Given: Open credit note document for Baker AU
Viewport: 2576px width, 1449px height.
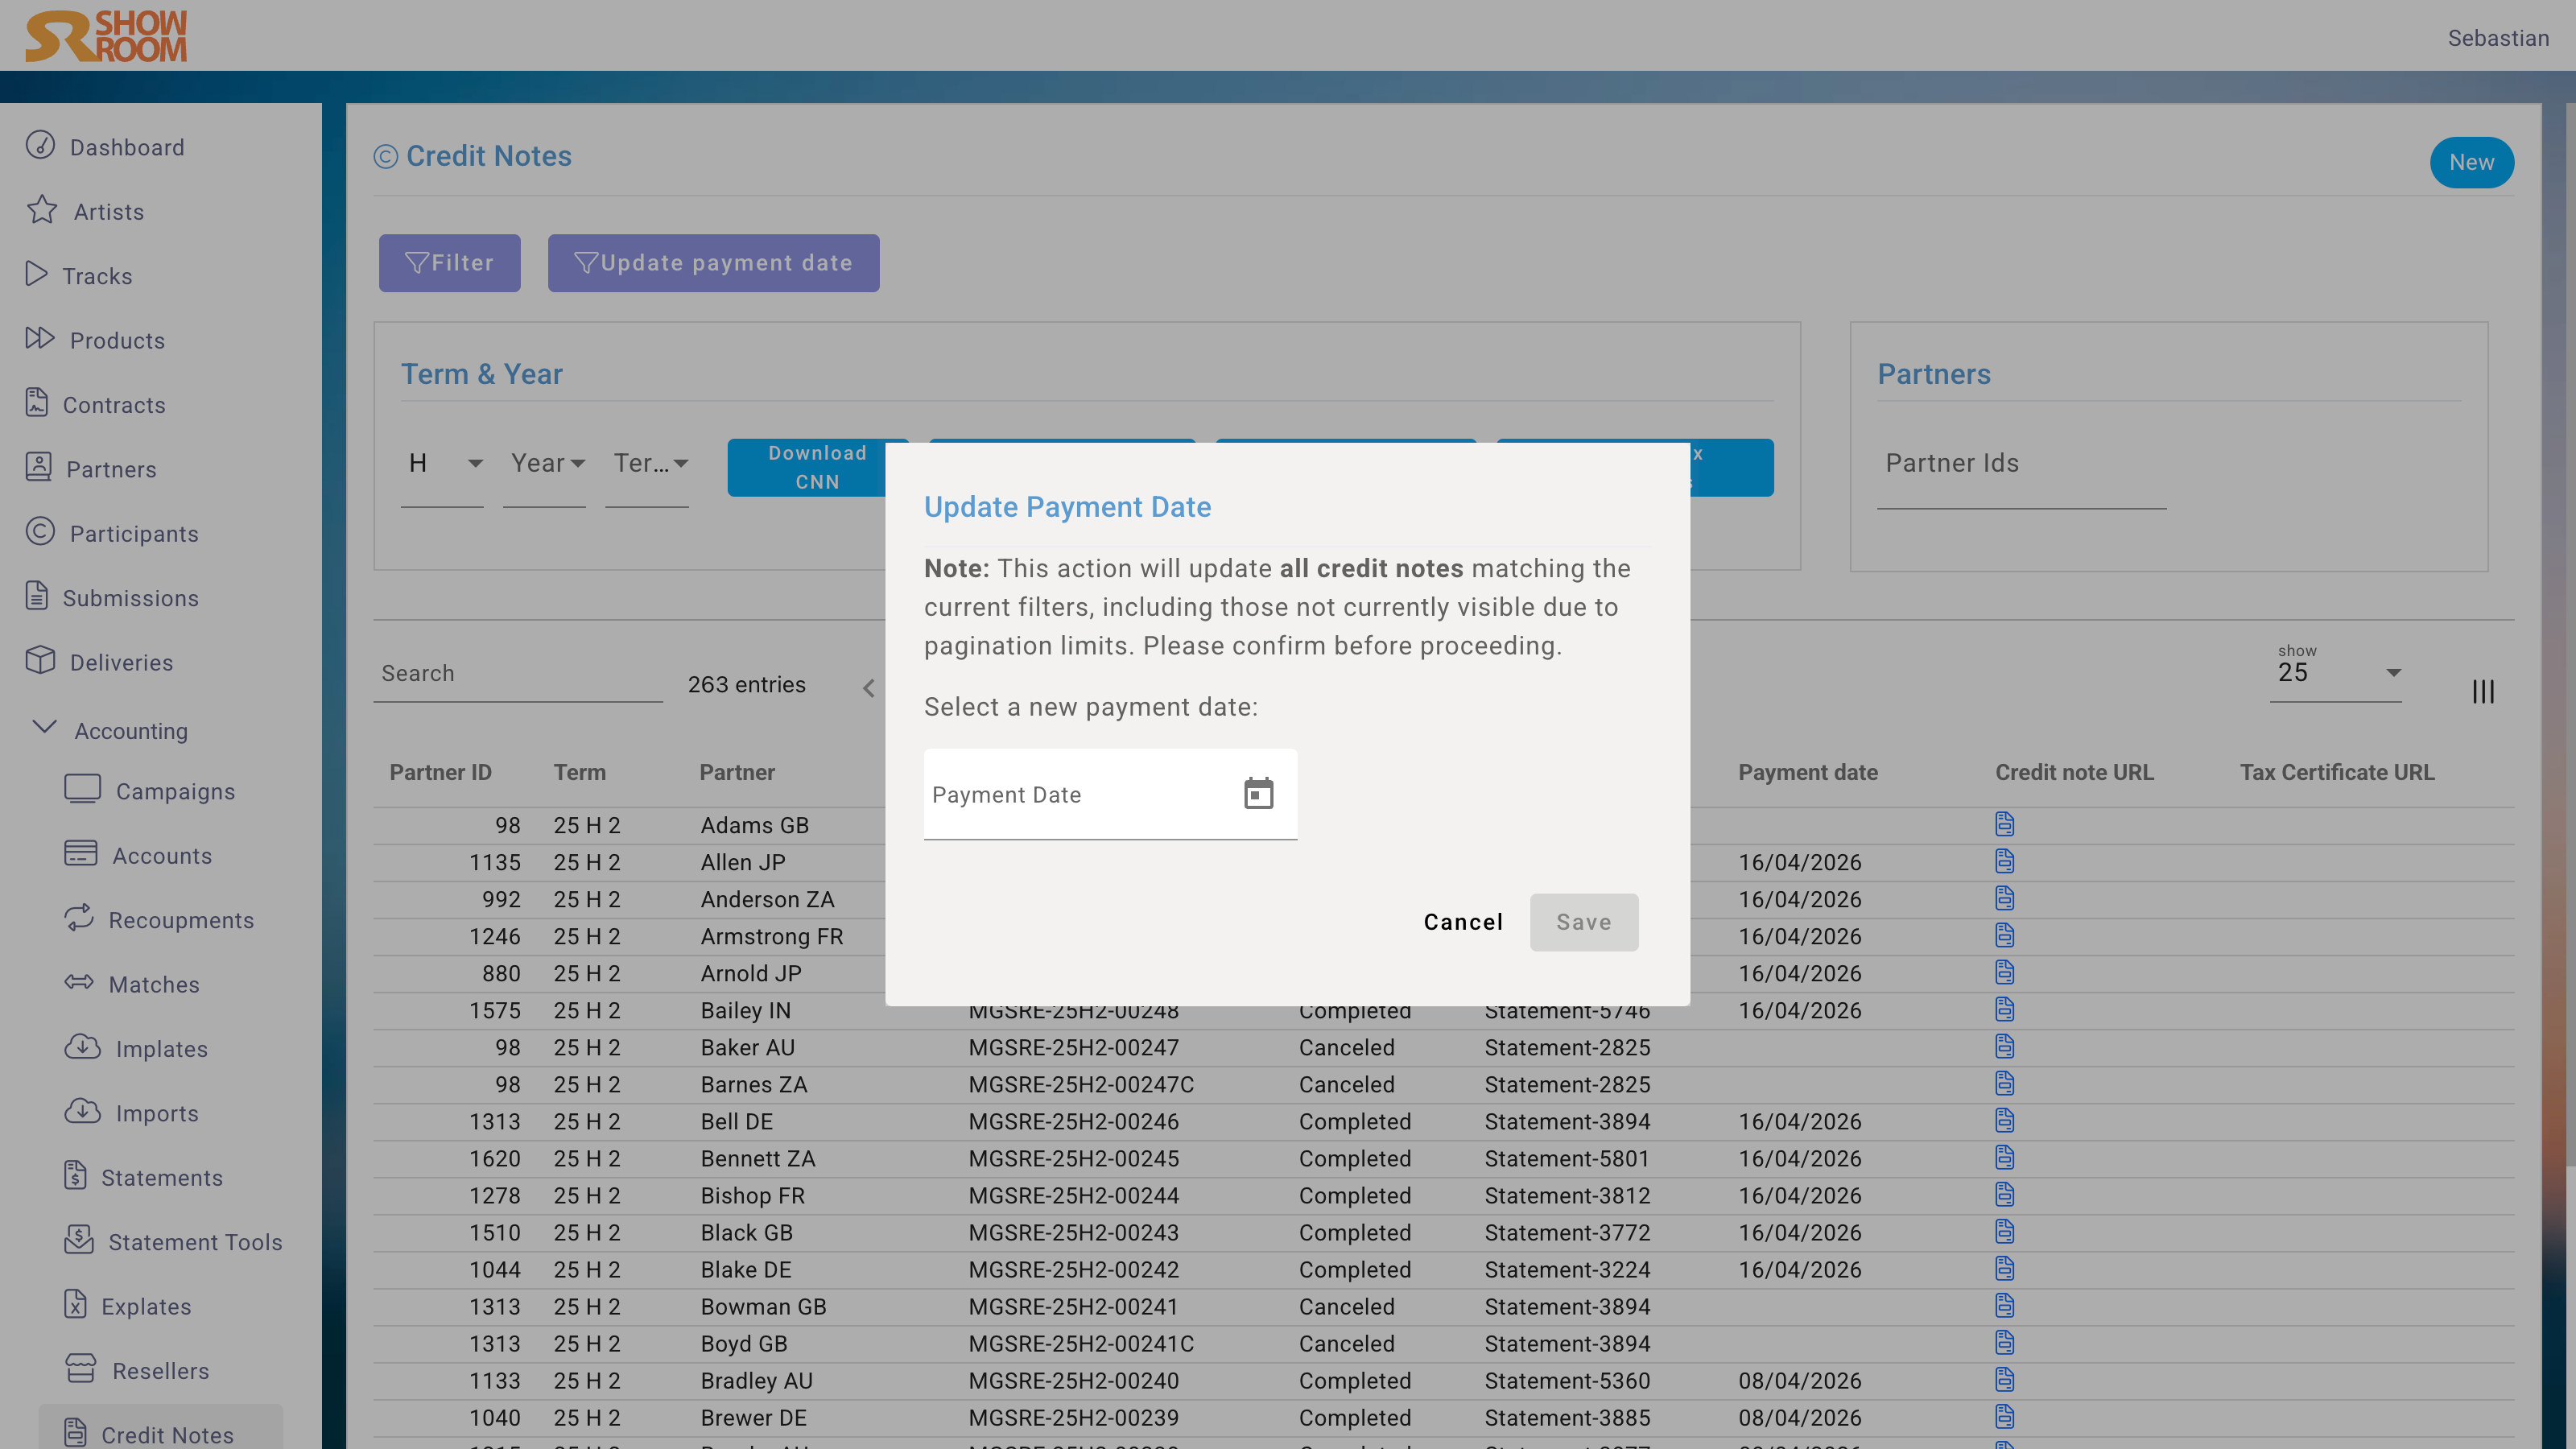Looking at the screenshot, I should (x=2004, y=1046).
